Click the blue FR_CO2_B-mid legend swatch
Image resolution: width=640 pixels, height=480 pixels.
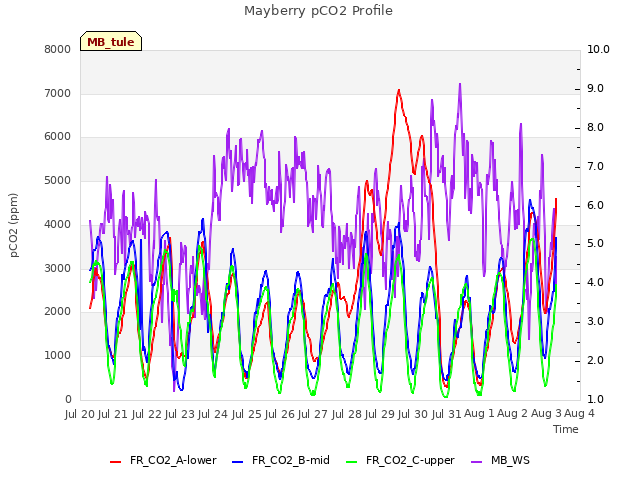click(x=238, y=462)
